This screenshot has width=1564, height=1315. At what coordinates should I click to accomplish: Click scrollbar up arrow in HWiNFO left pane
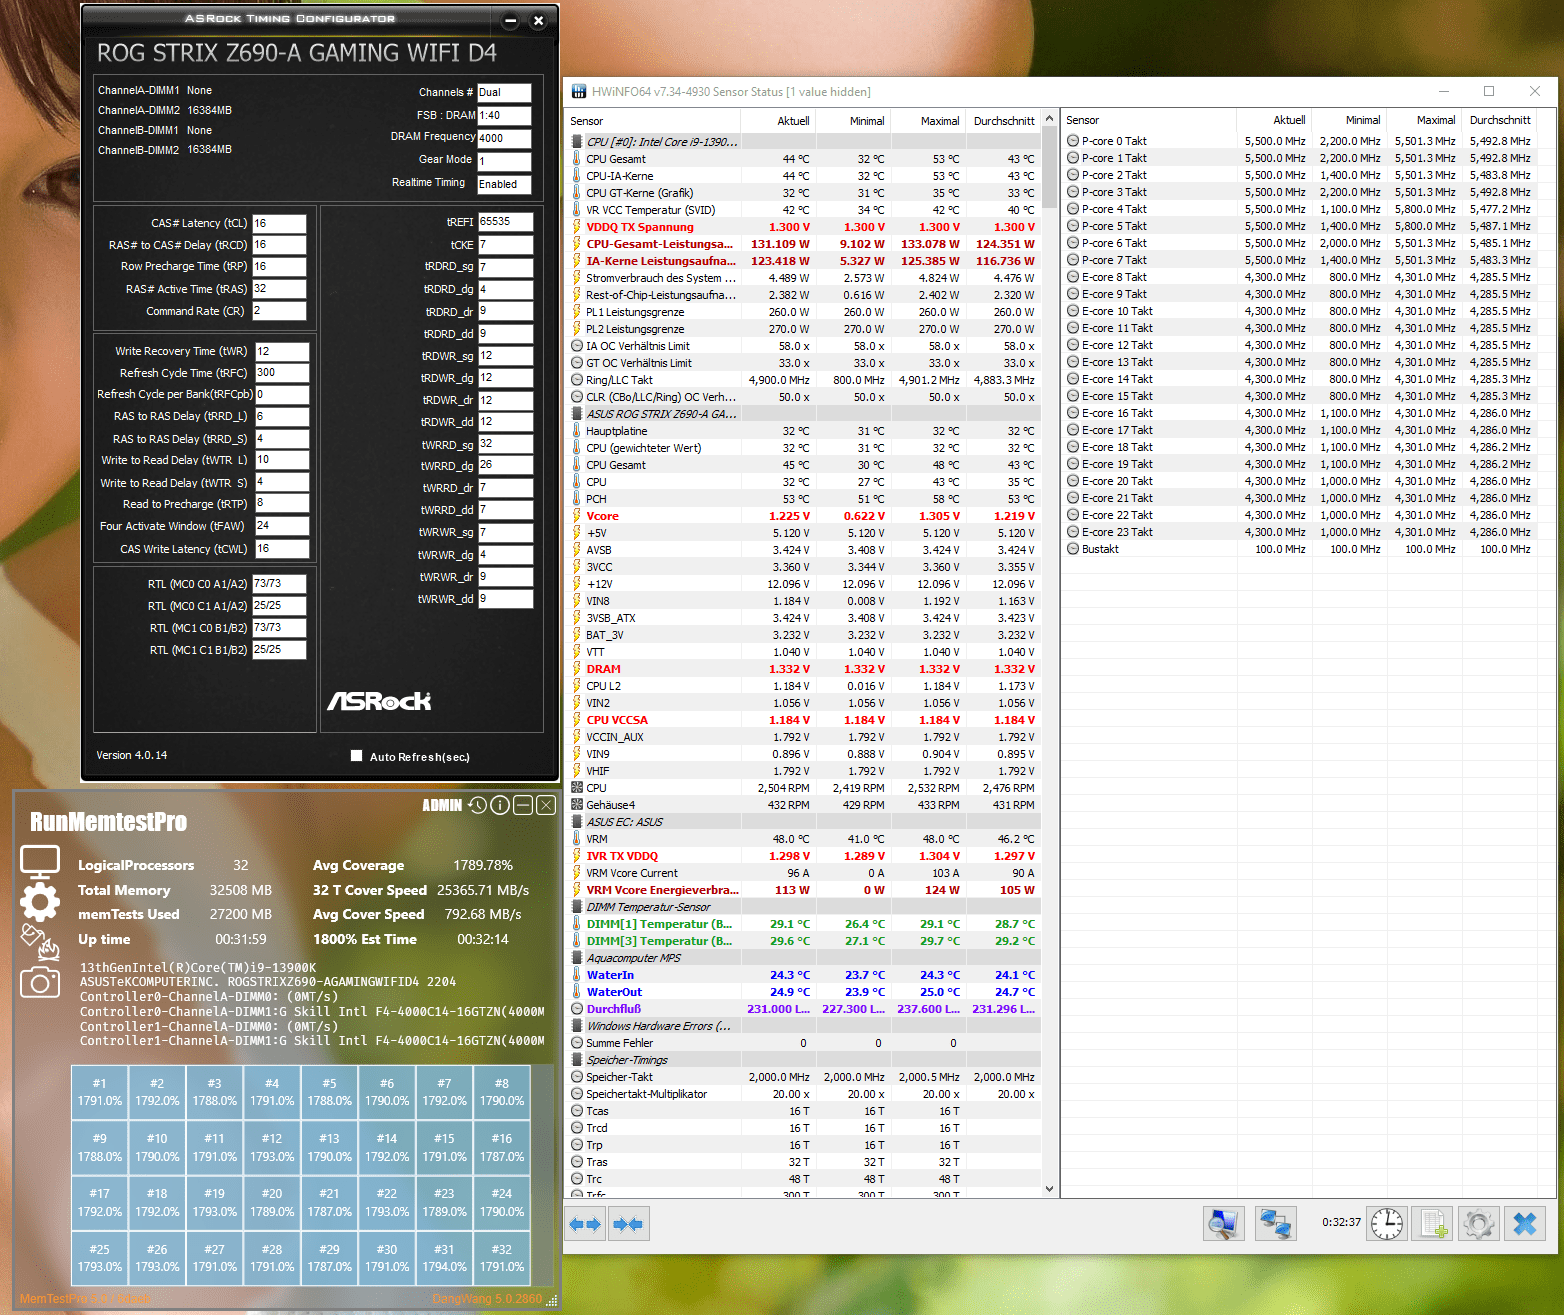click(x=1049, y=119)
